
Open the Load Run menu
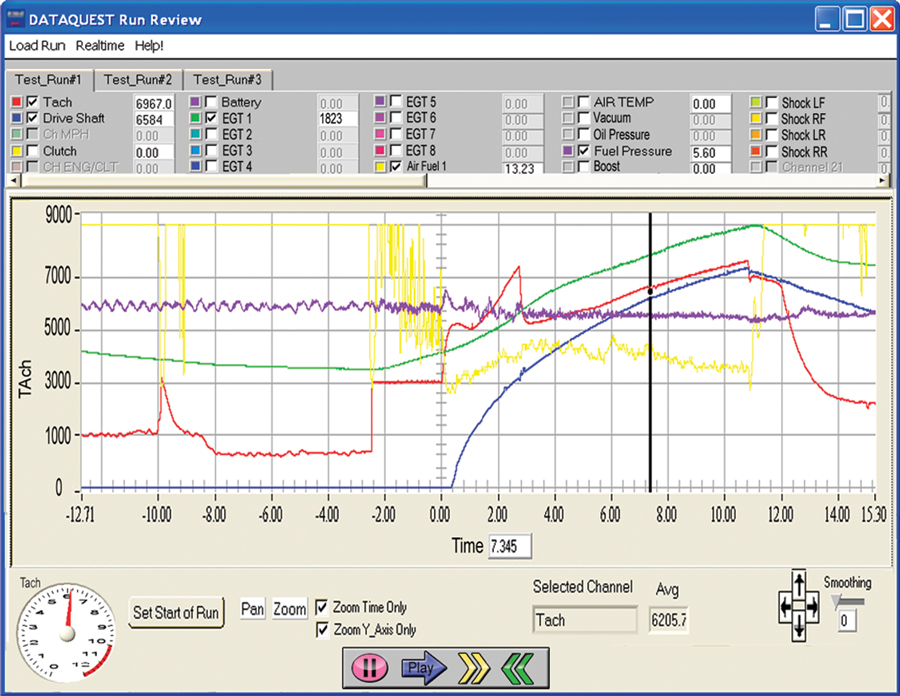point(37,46)
